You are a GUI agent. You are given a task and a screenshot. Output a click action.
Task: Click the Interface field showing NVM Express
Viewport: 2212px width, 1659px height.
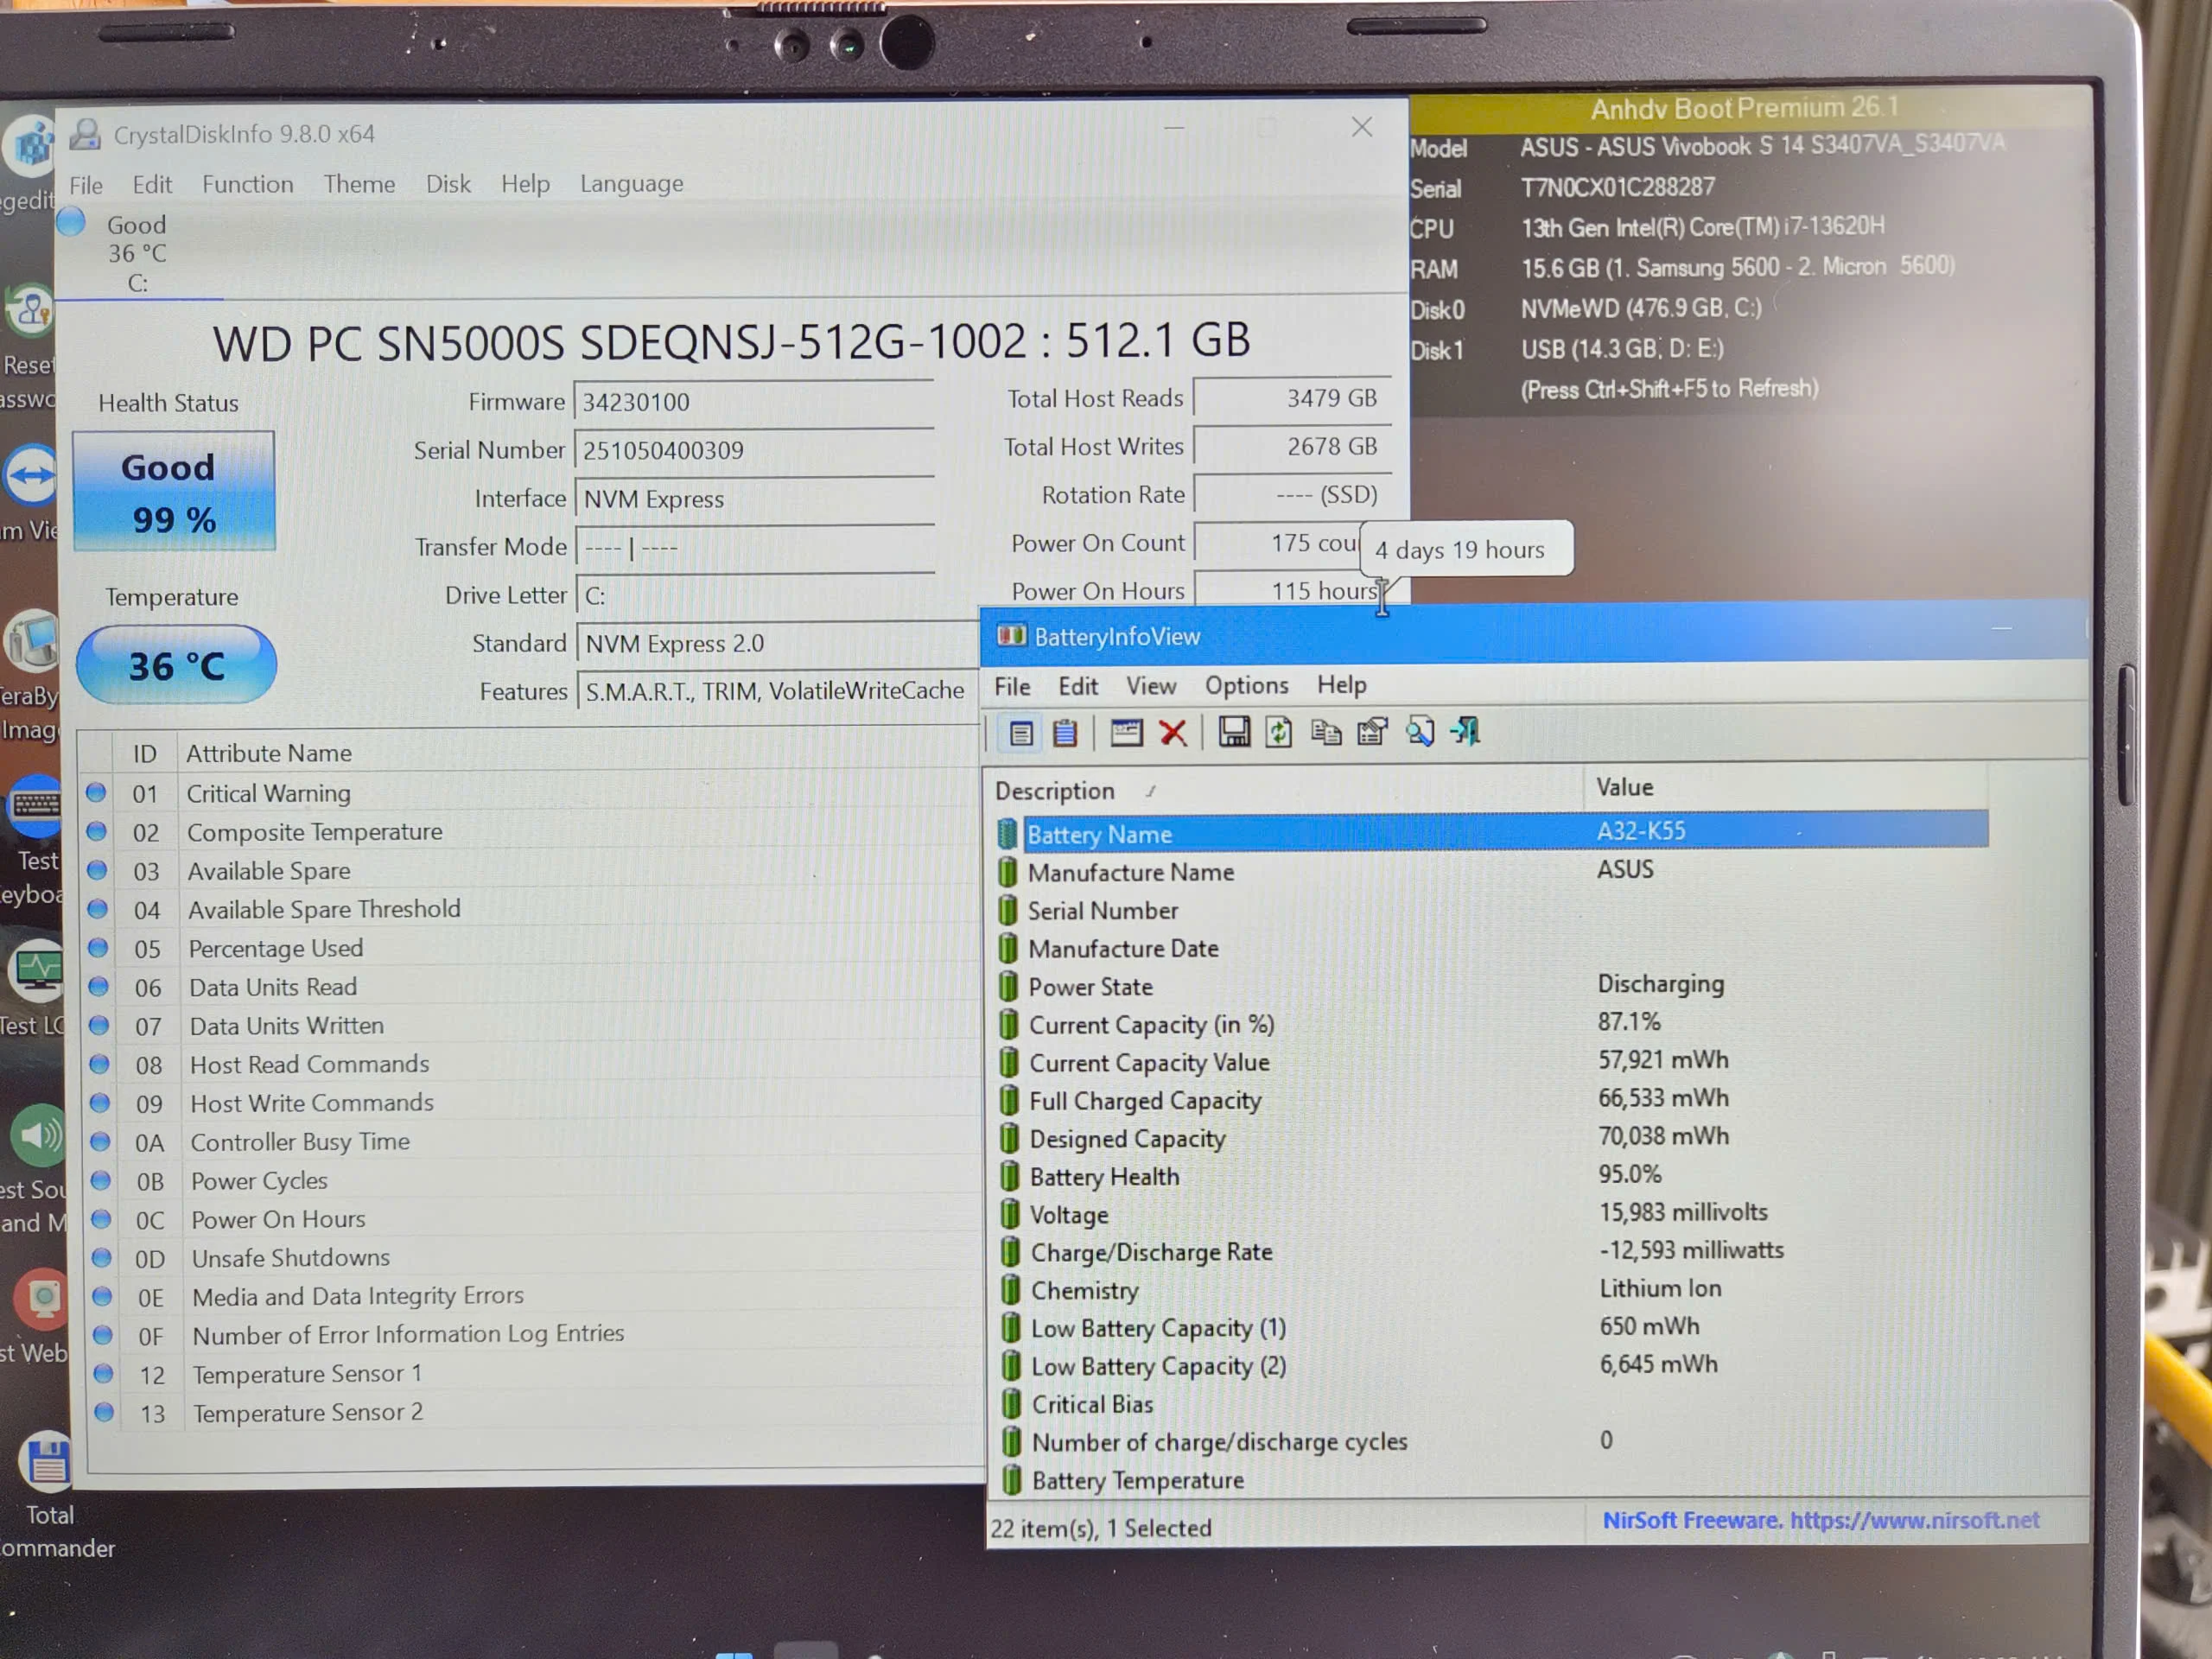[x=754, y=498]
